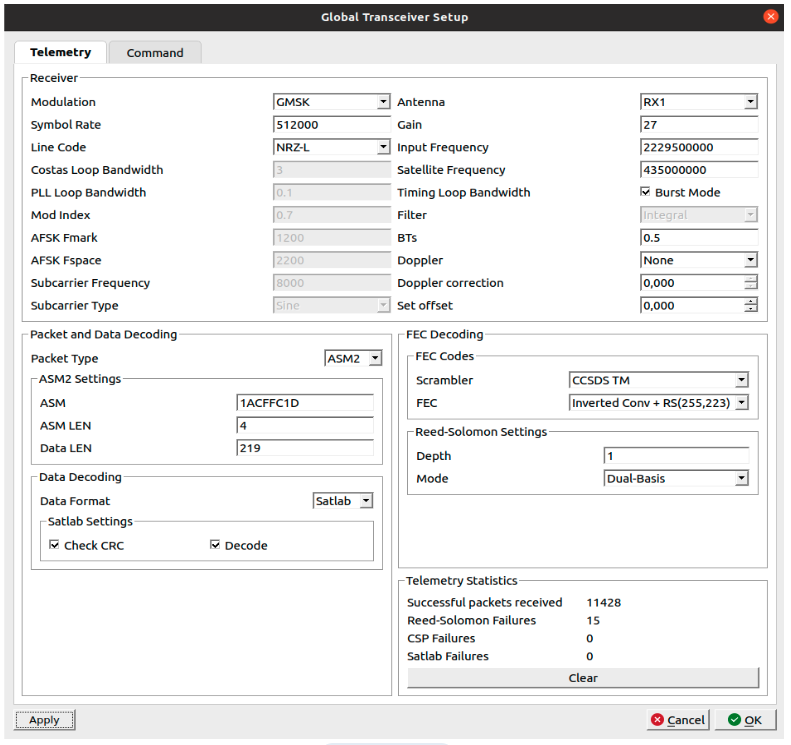791x745 pixels.
Task: Click the Apply button
Action: (x=44, y=720)
